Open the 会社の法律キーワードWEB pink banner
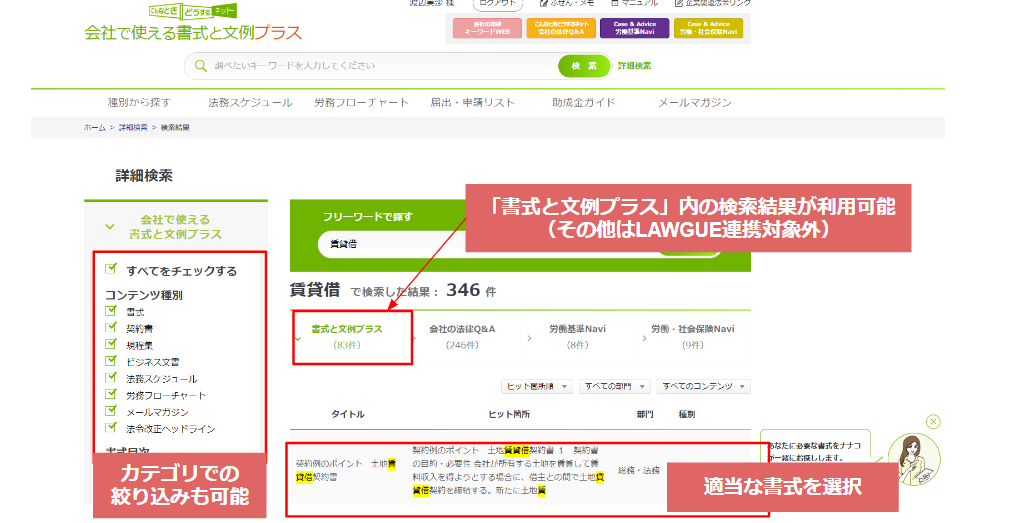This screenshot has height=523, width=1024. pyautogui.click(x=488, y=28)
